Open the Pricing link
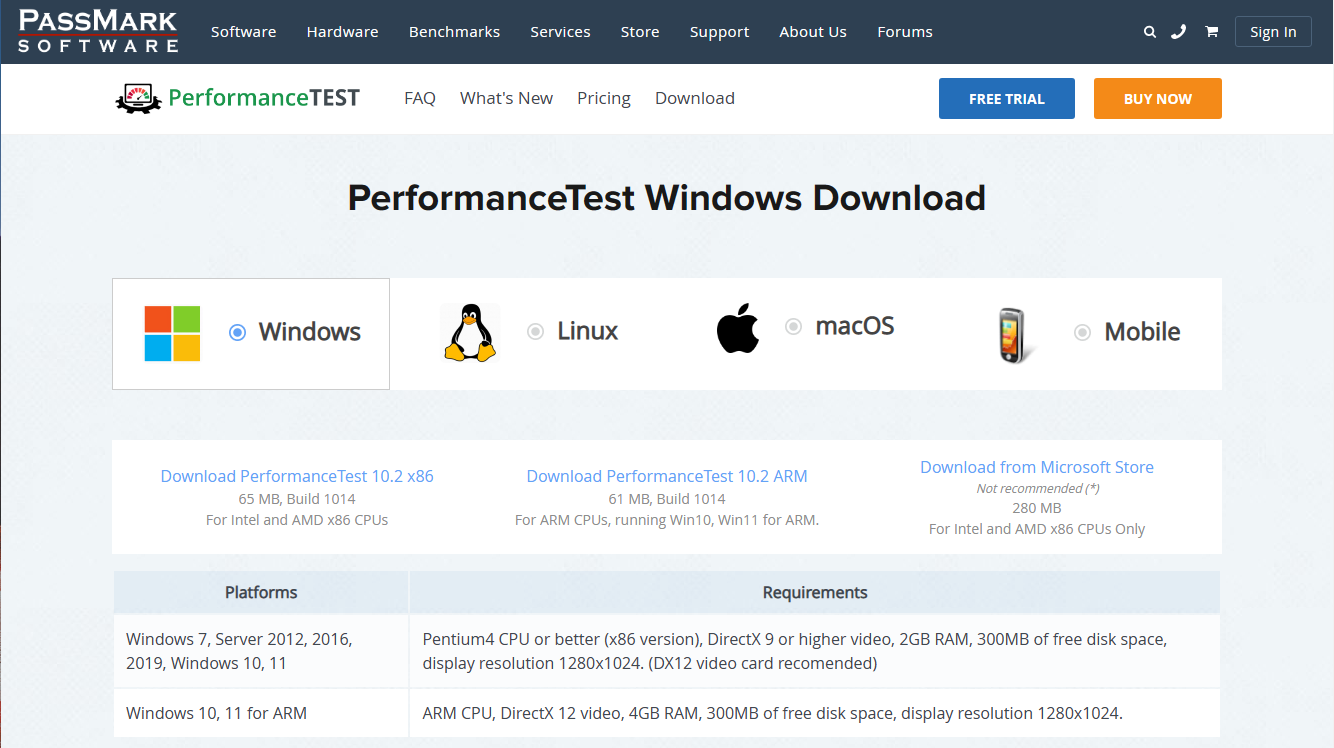This screenshot has height=748, width=1334. click(x=604, y=98)
